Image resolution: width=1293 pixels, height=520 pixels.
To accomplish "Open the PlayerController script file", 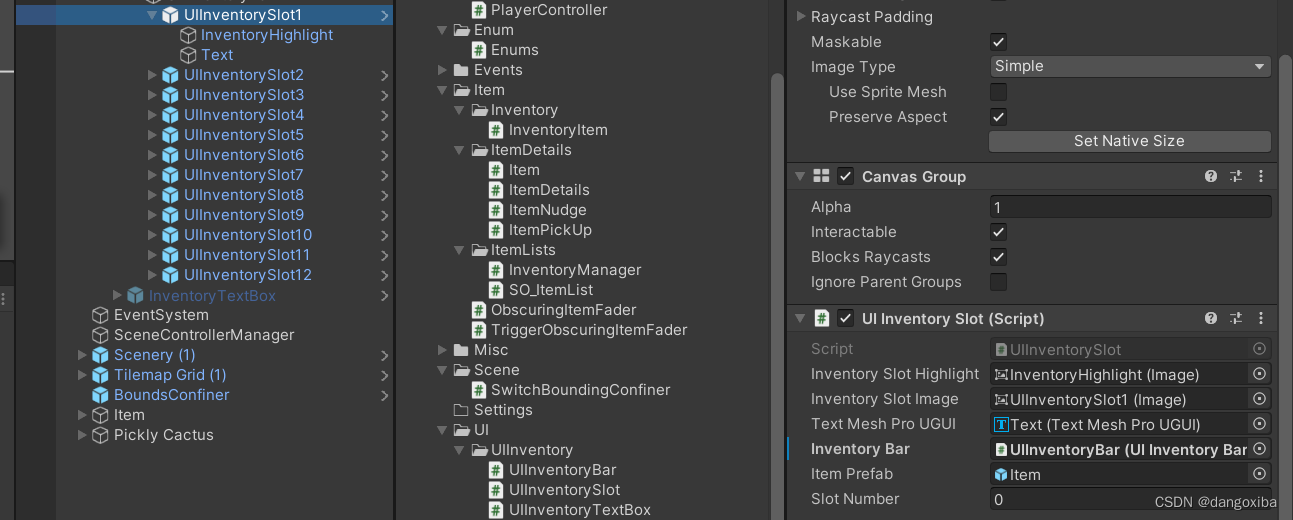I will click(539, 10).
